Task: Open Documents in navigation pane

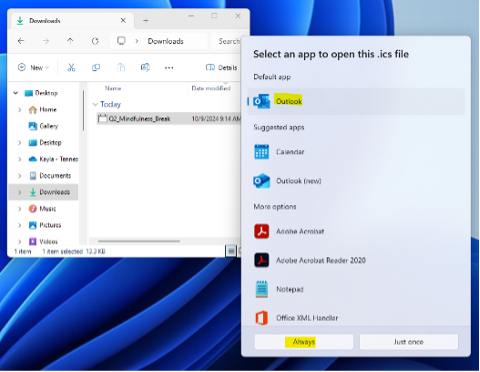Action: coord(55,176)
